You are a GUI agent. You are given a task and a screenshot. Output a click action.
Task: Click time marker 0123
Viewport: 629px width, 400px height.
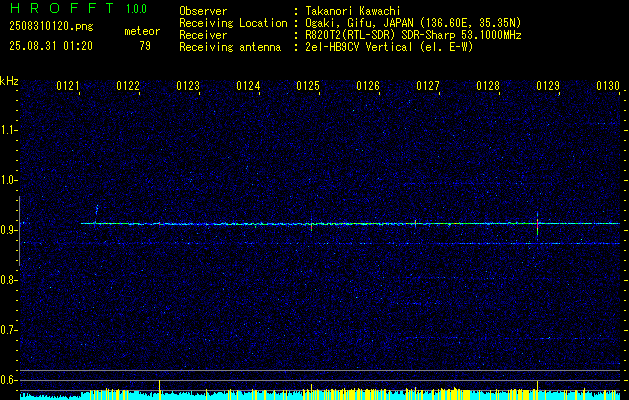coord(188,85)
